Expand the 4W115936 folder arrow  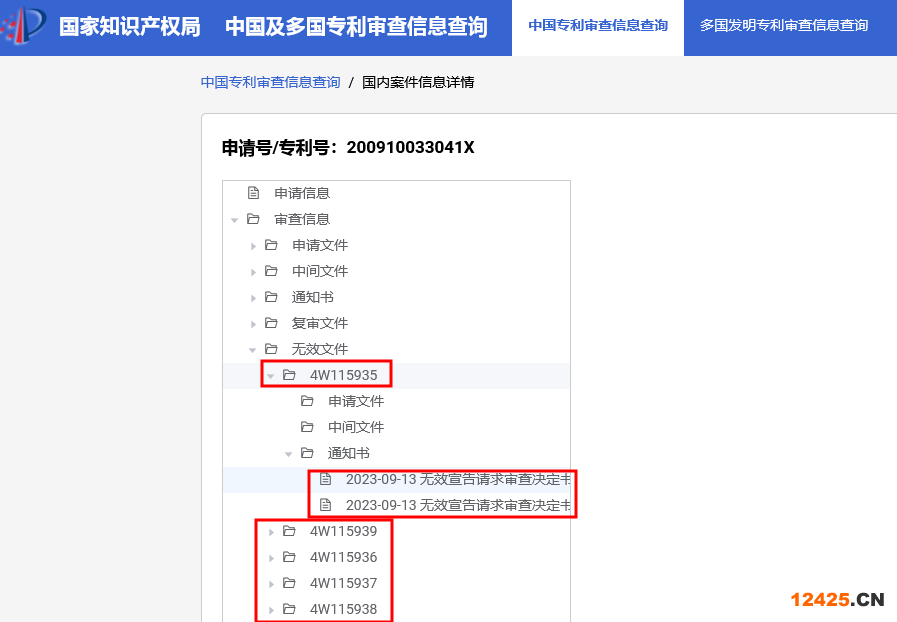point(271,558)
